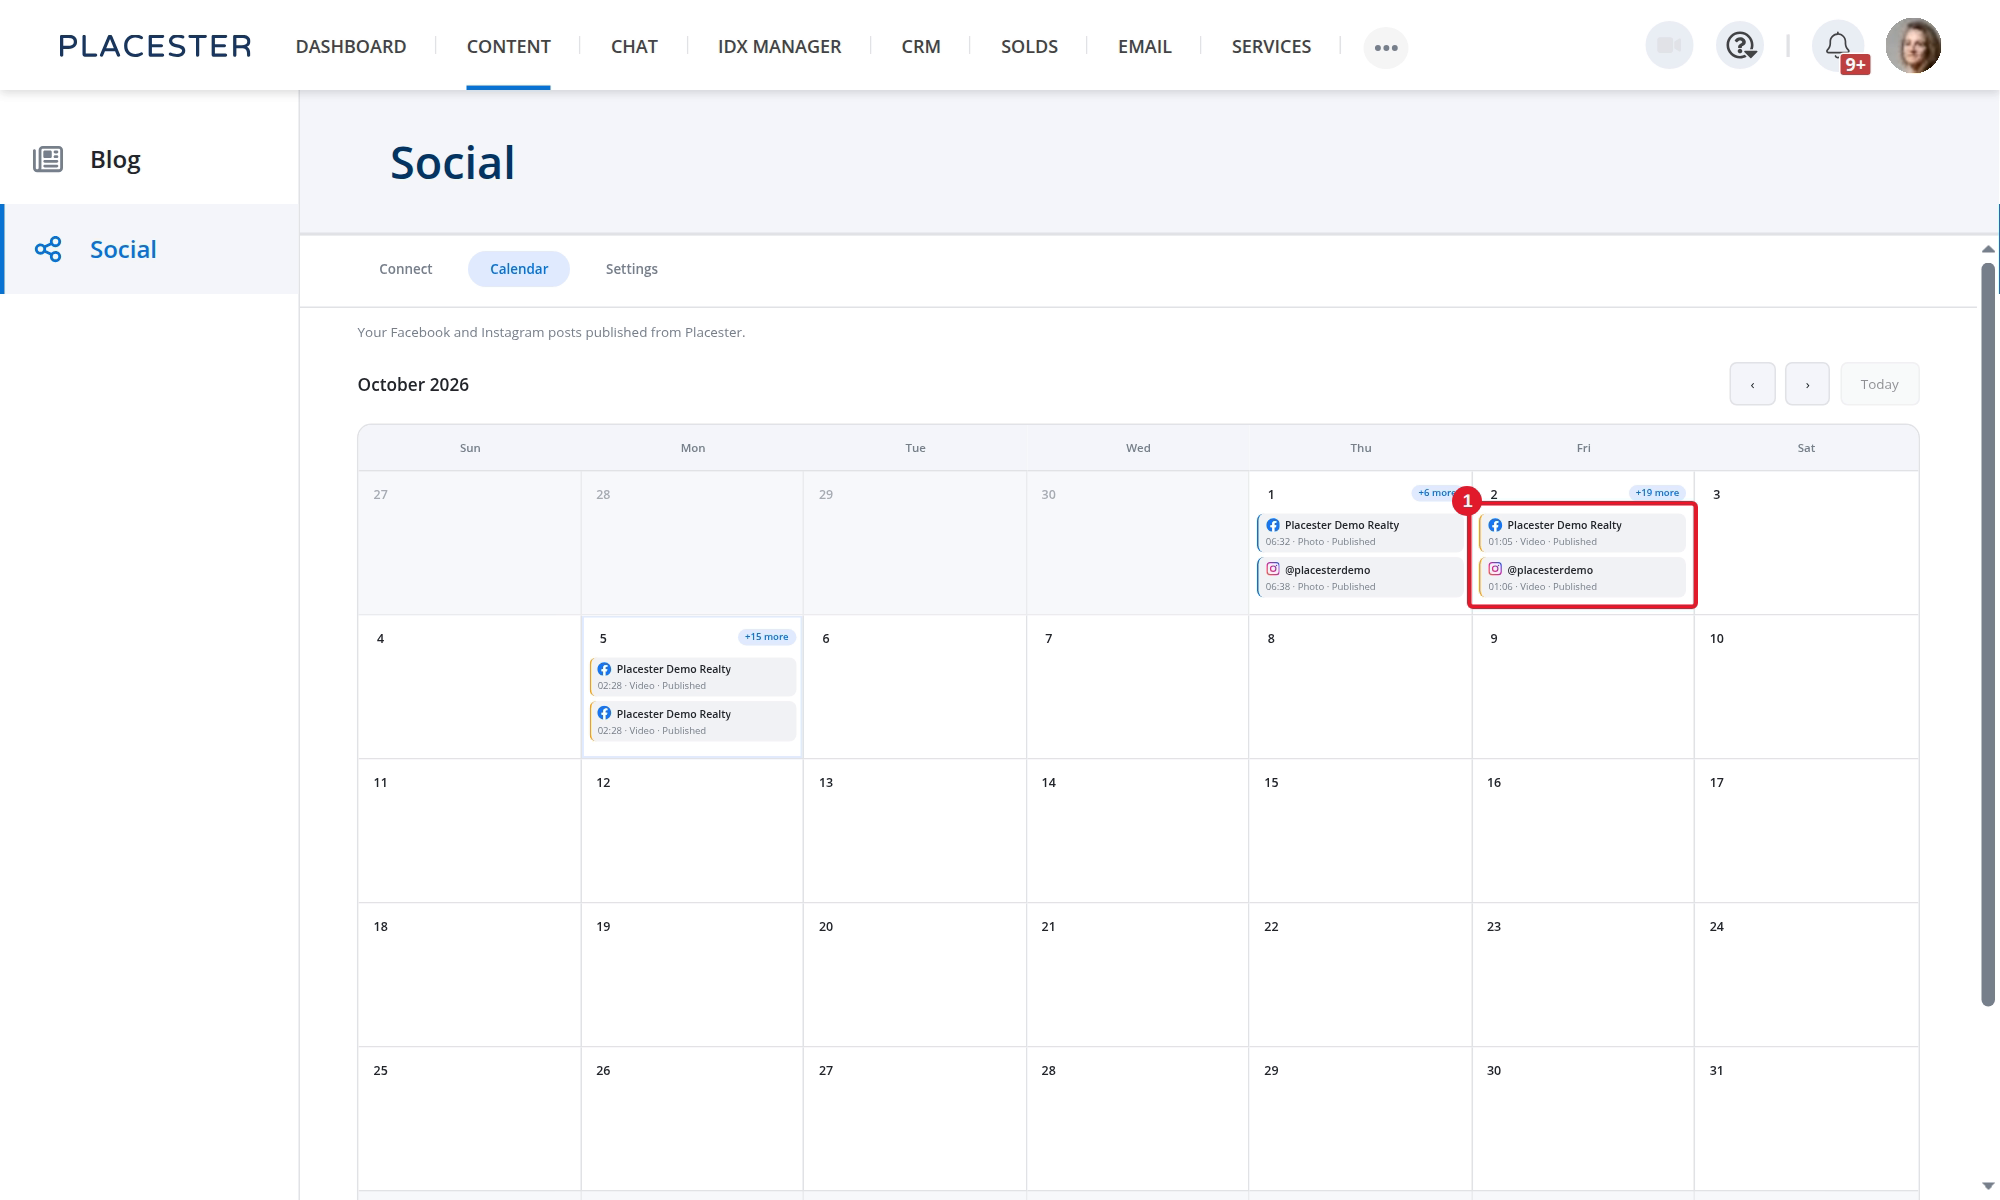
Task: Open the video camera icon in header
Action: pos(1669,46)
